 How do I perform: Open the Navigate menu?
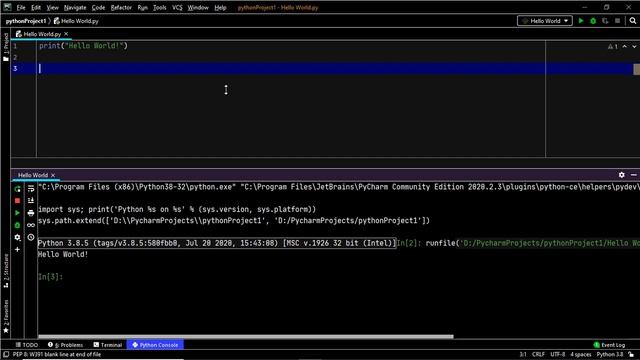pyautogui.click(x=75, y=7)
